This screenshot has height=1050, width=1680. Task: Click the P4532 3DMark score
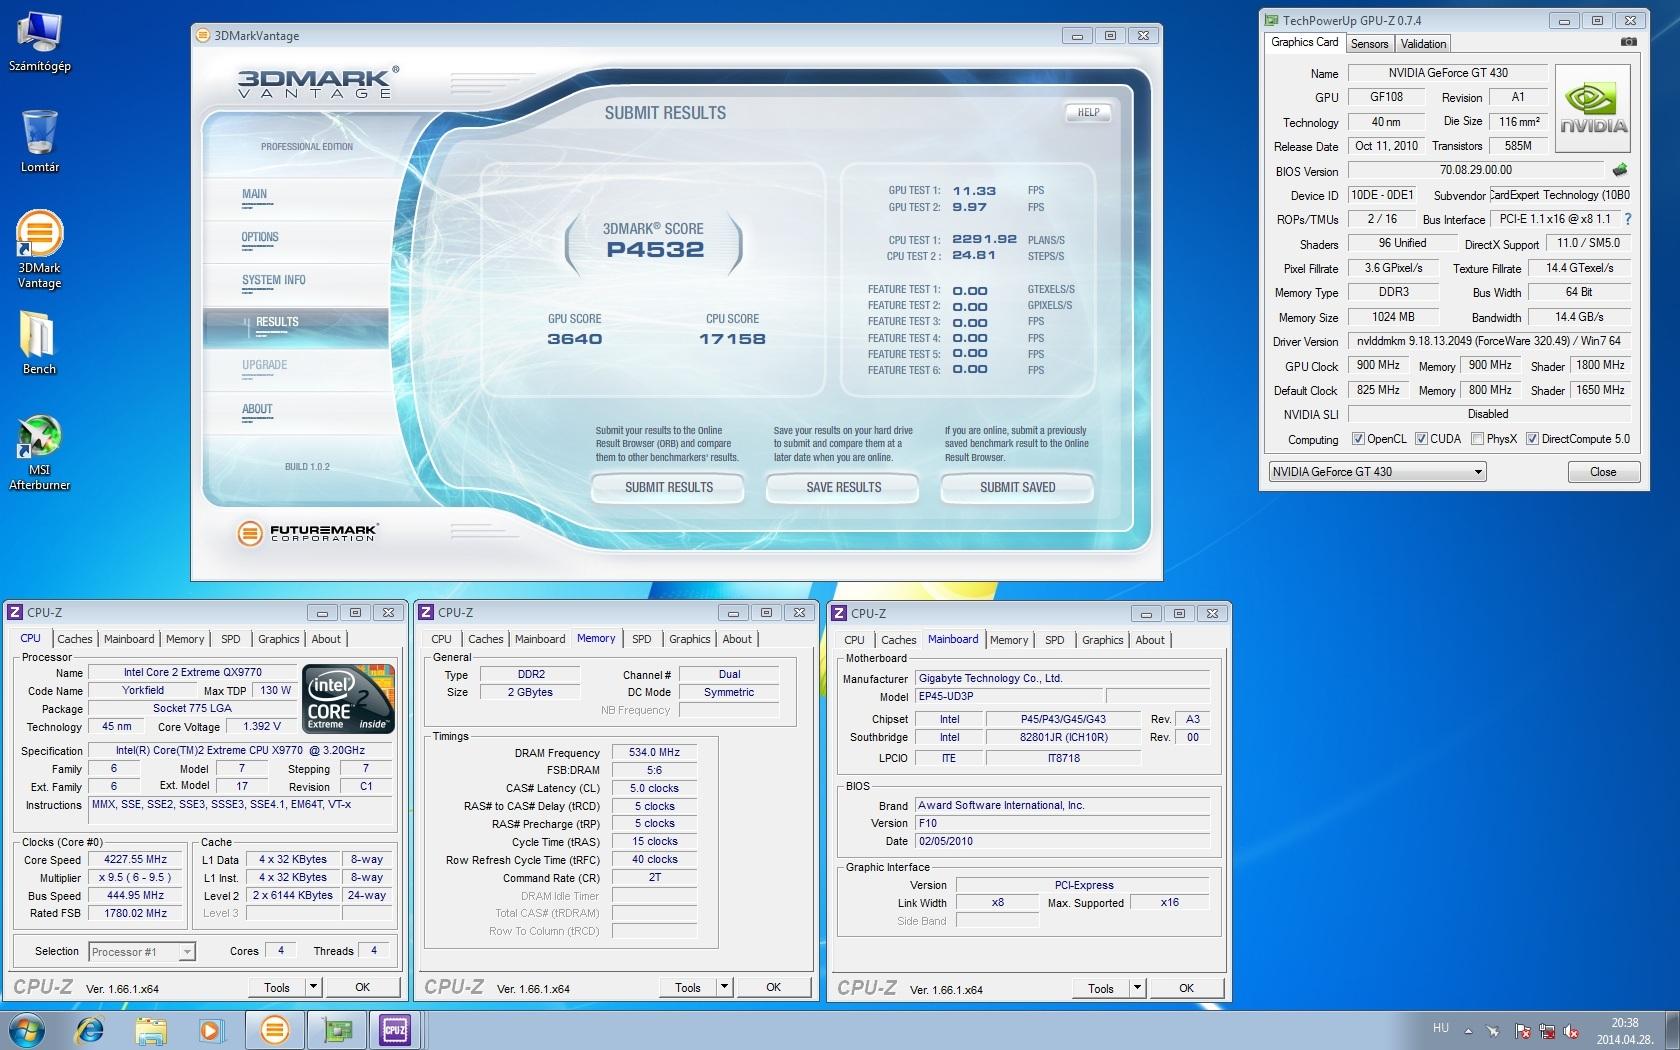(x=655, y=250)
